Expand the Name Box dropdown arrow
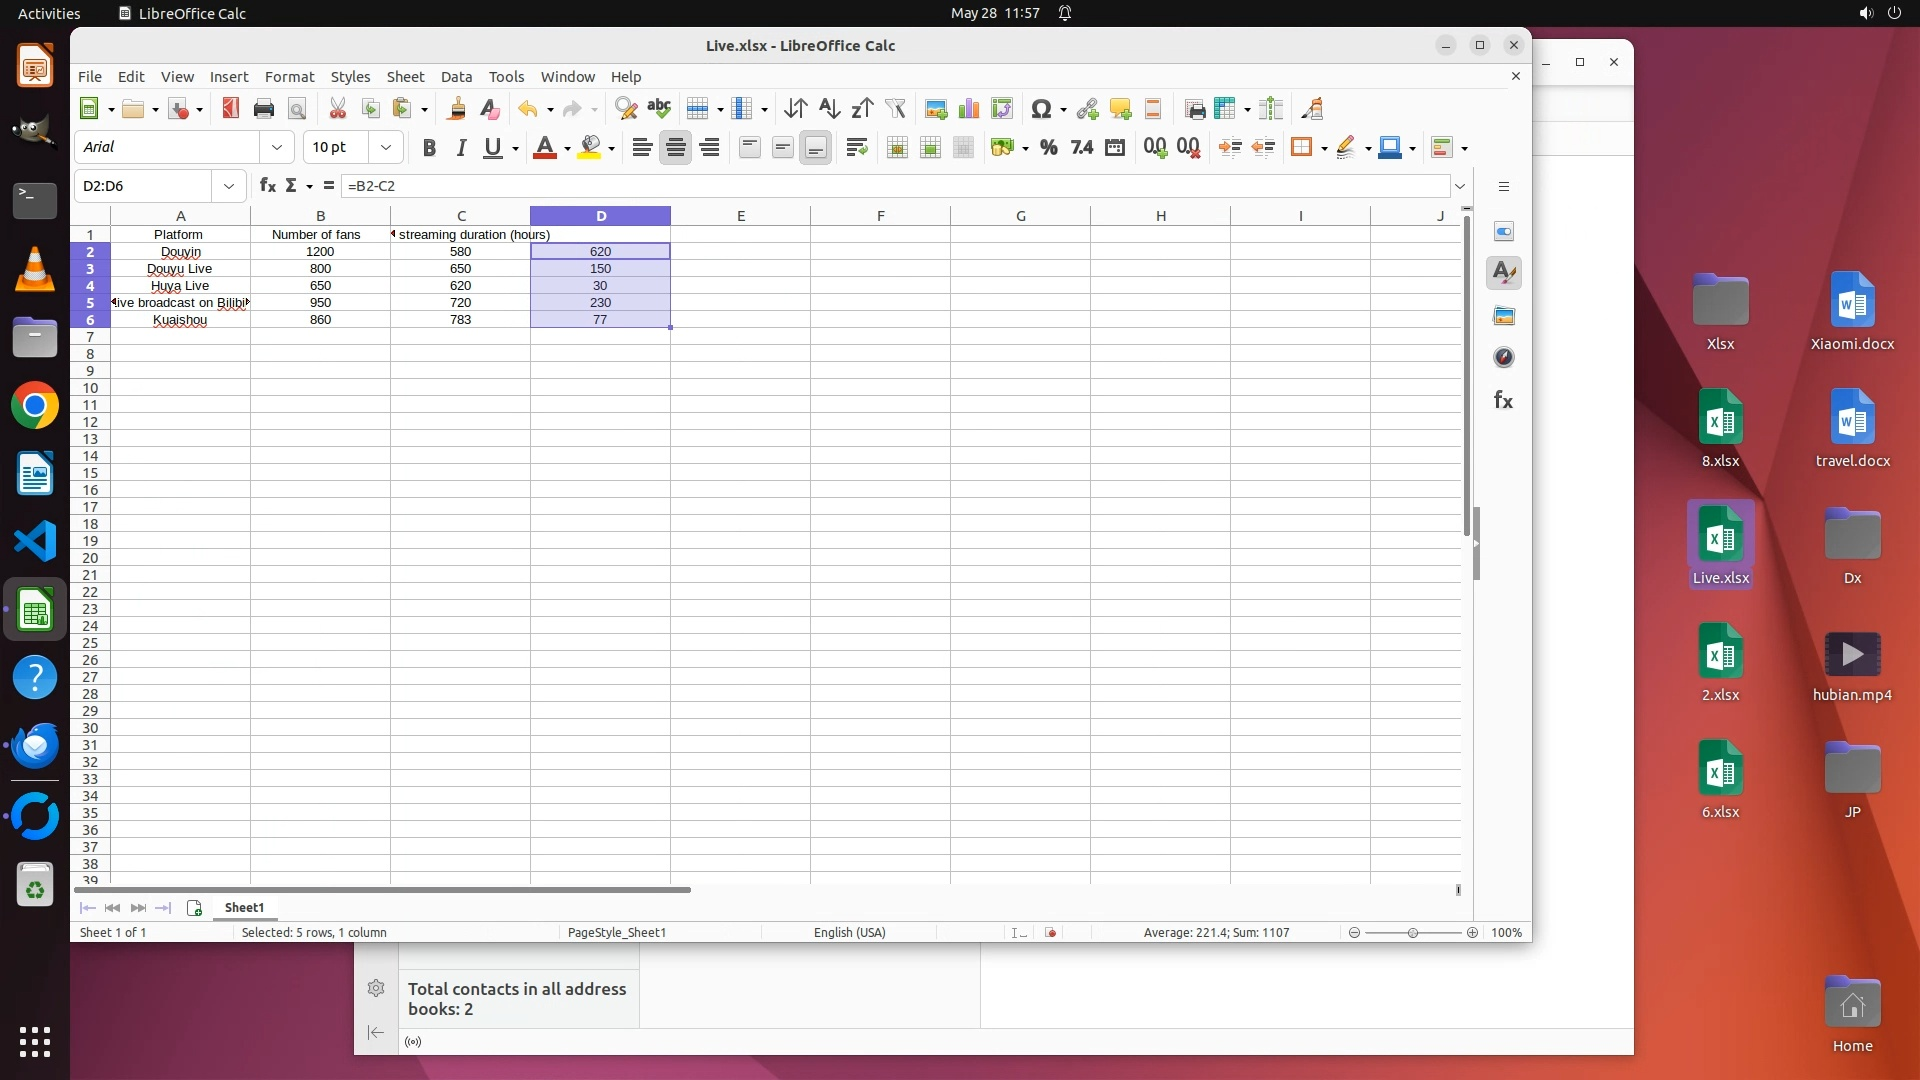 tap(229, 186)
